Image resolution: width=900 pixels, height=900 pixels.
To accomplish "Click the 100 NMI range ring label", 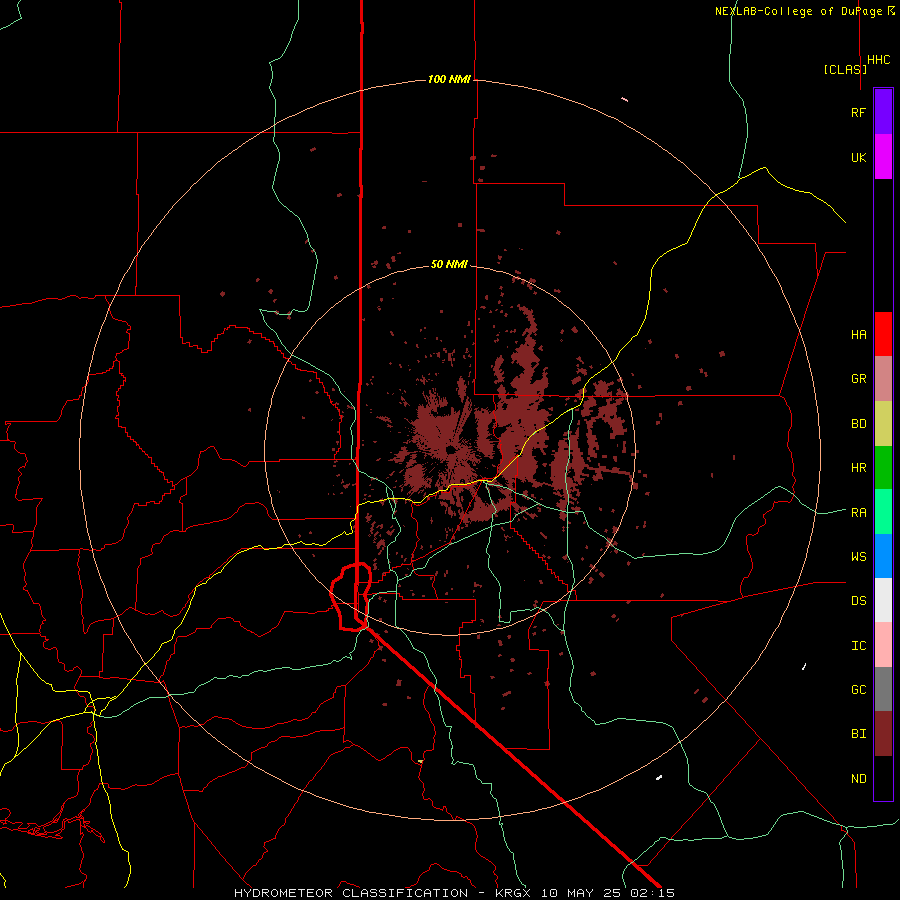I will coord(449,79).
